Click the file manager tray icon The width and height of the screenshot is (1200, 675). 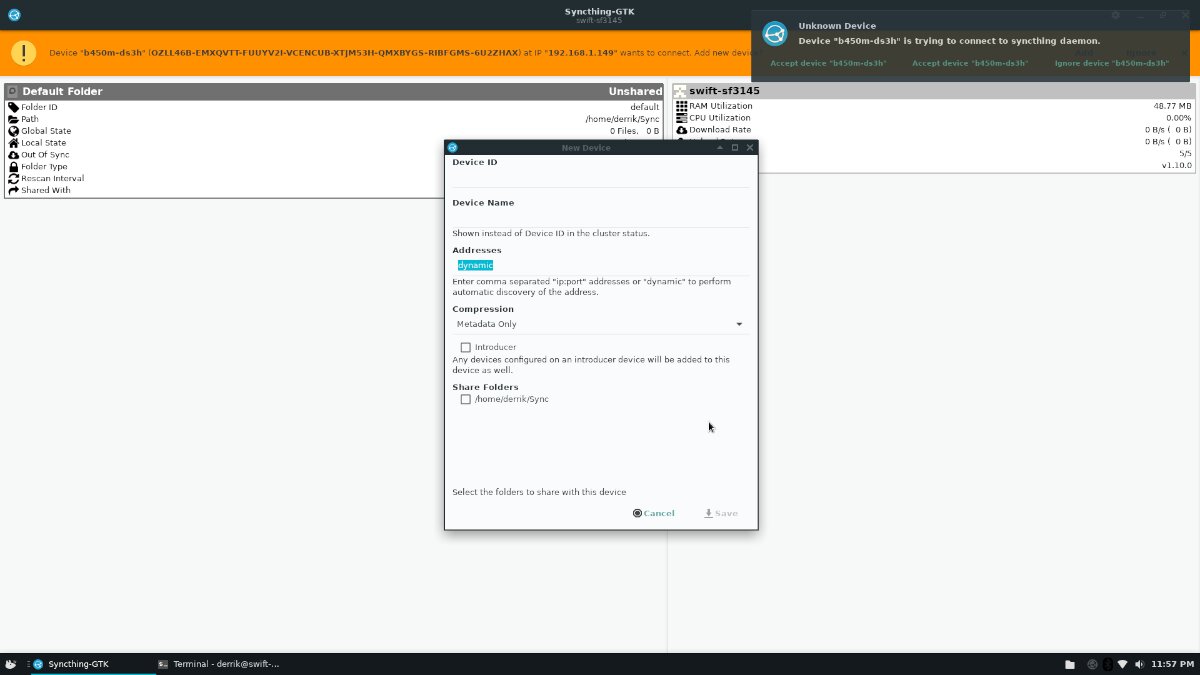point(1070,664)
